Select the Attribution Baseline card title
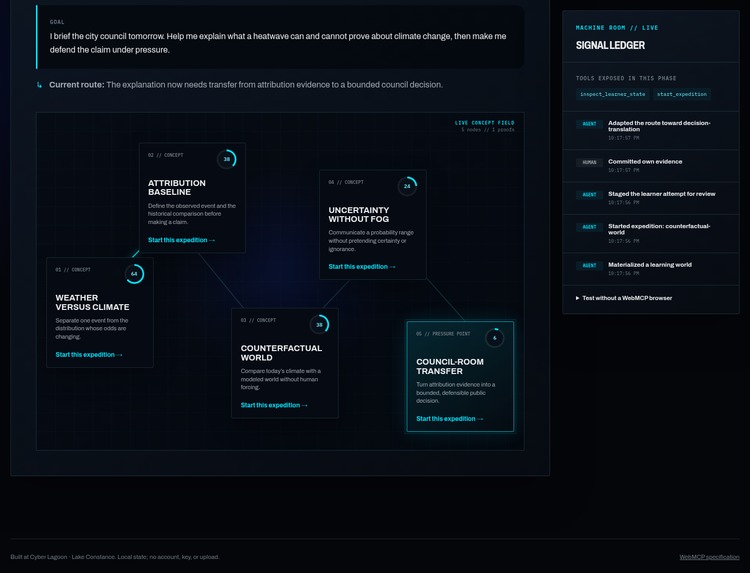Screen dimensions: 750x573 (x=176, y=187)
